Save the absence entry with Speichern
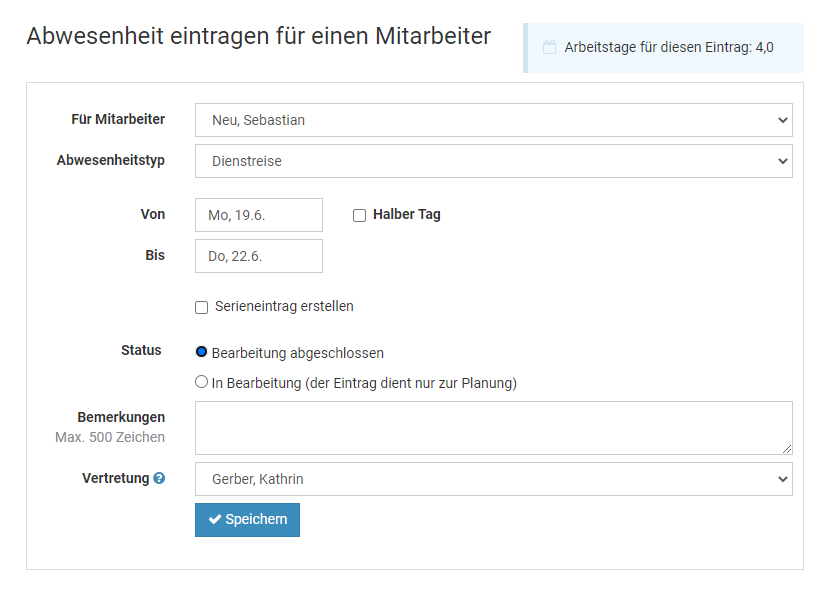The width and height of the screenshot is (832, 596). 247,520
